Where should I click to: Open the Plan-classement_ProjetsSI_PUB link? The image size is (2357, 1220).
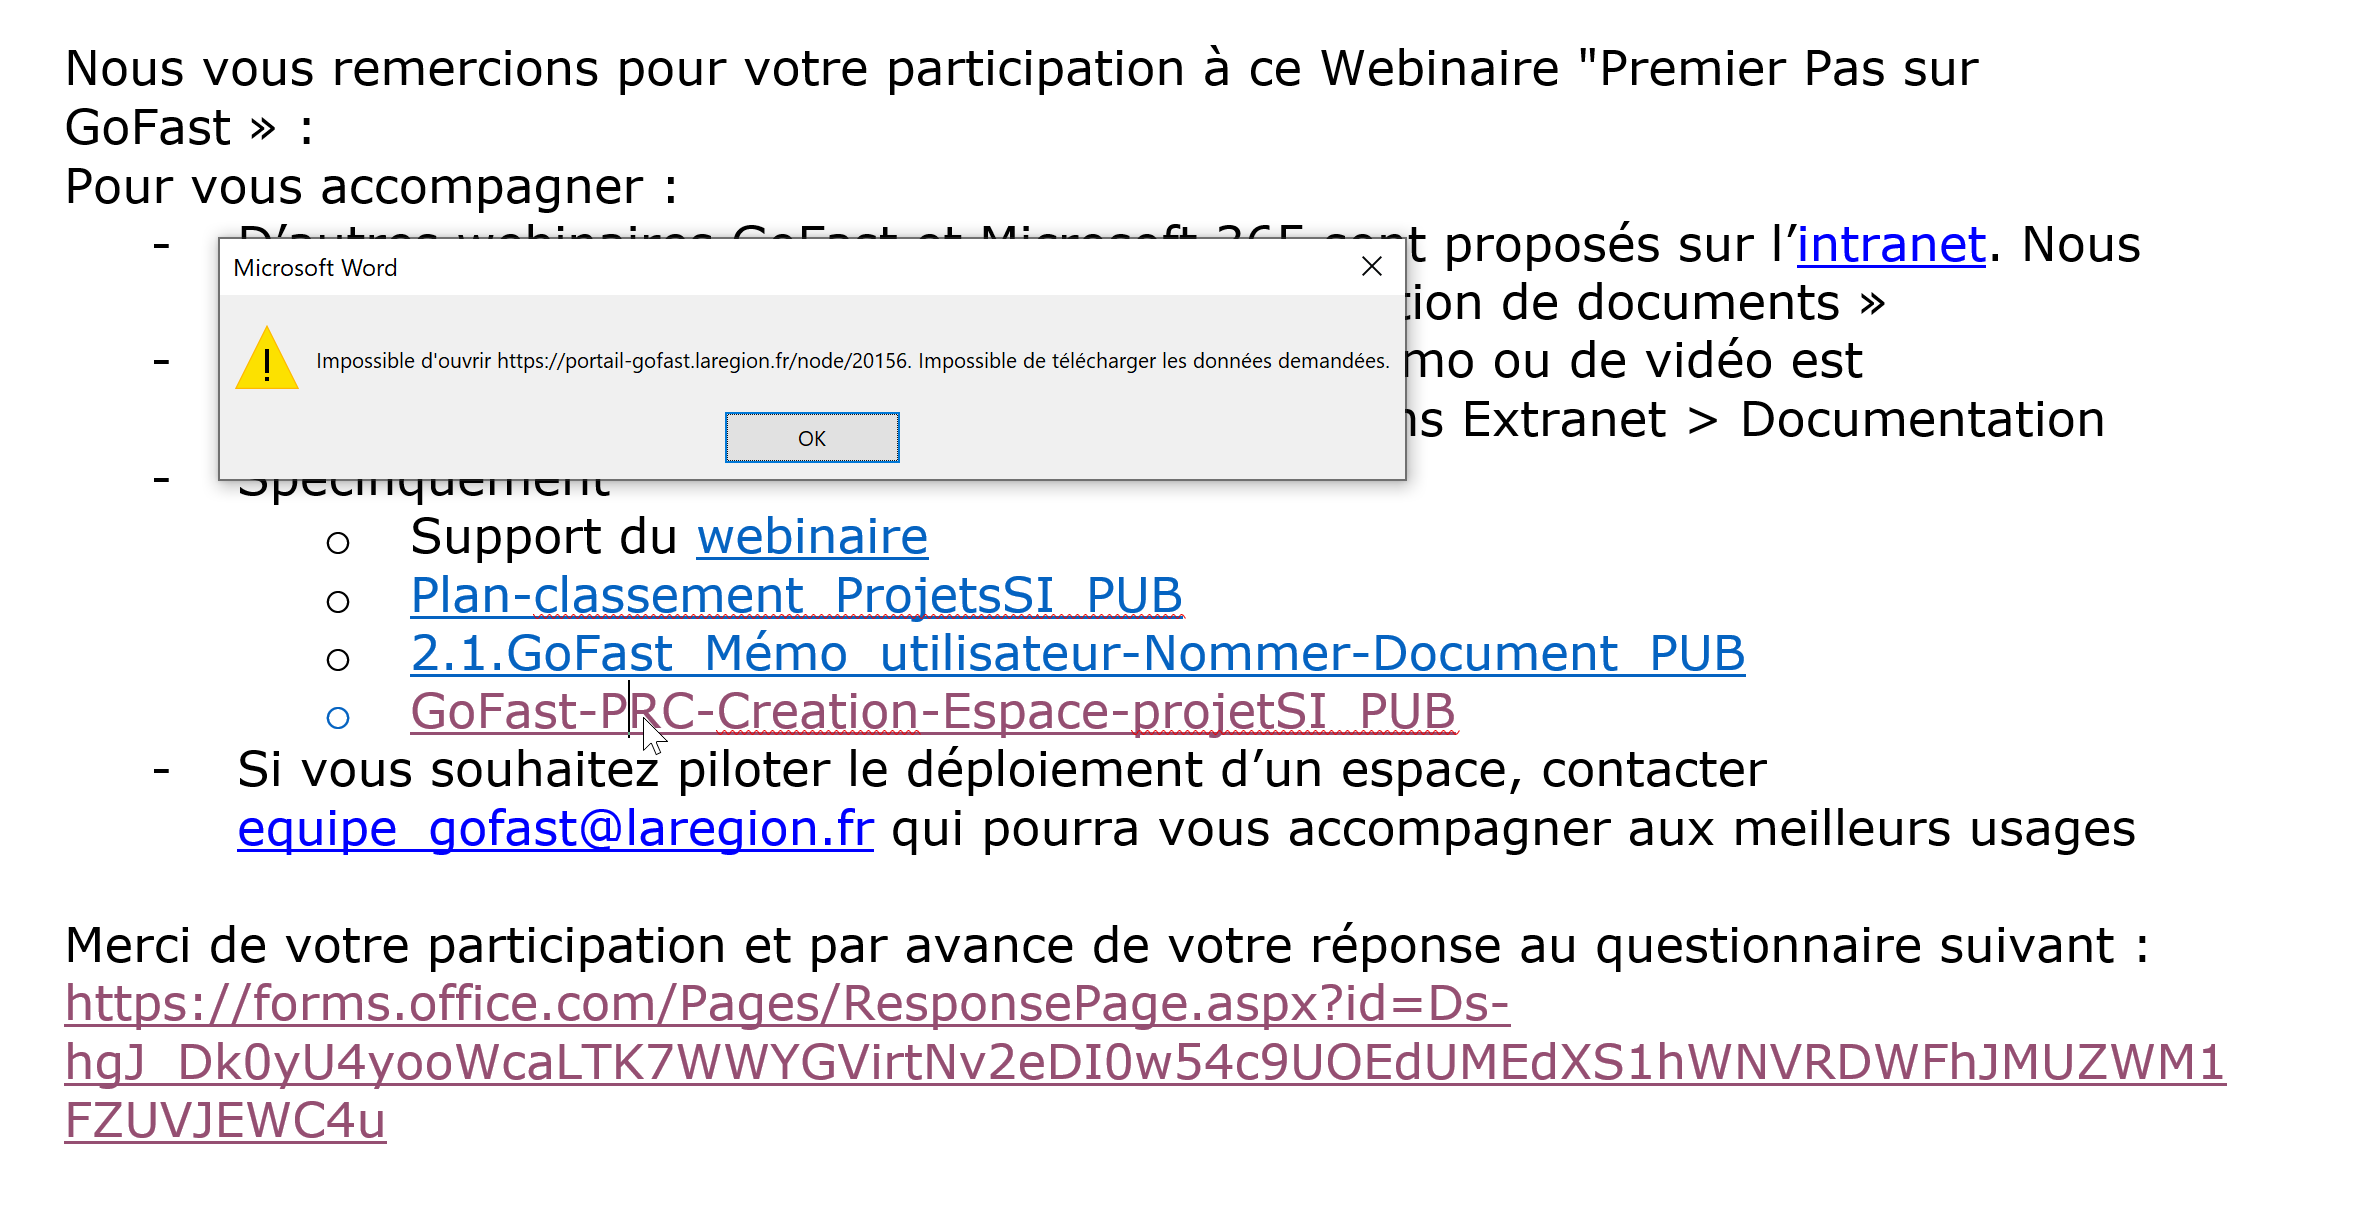[796, 596]
